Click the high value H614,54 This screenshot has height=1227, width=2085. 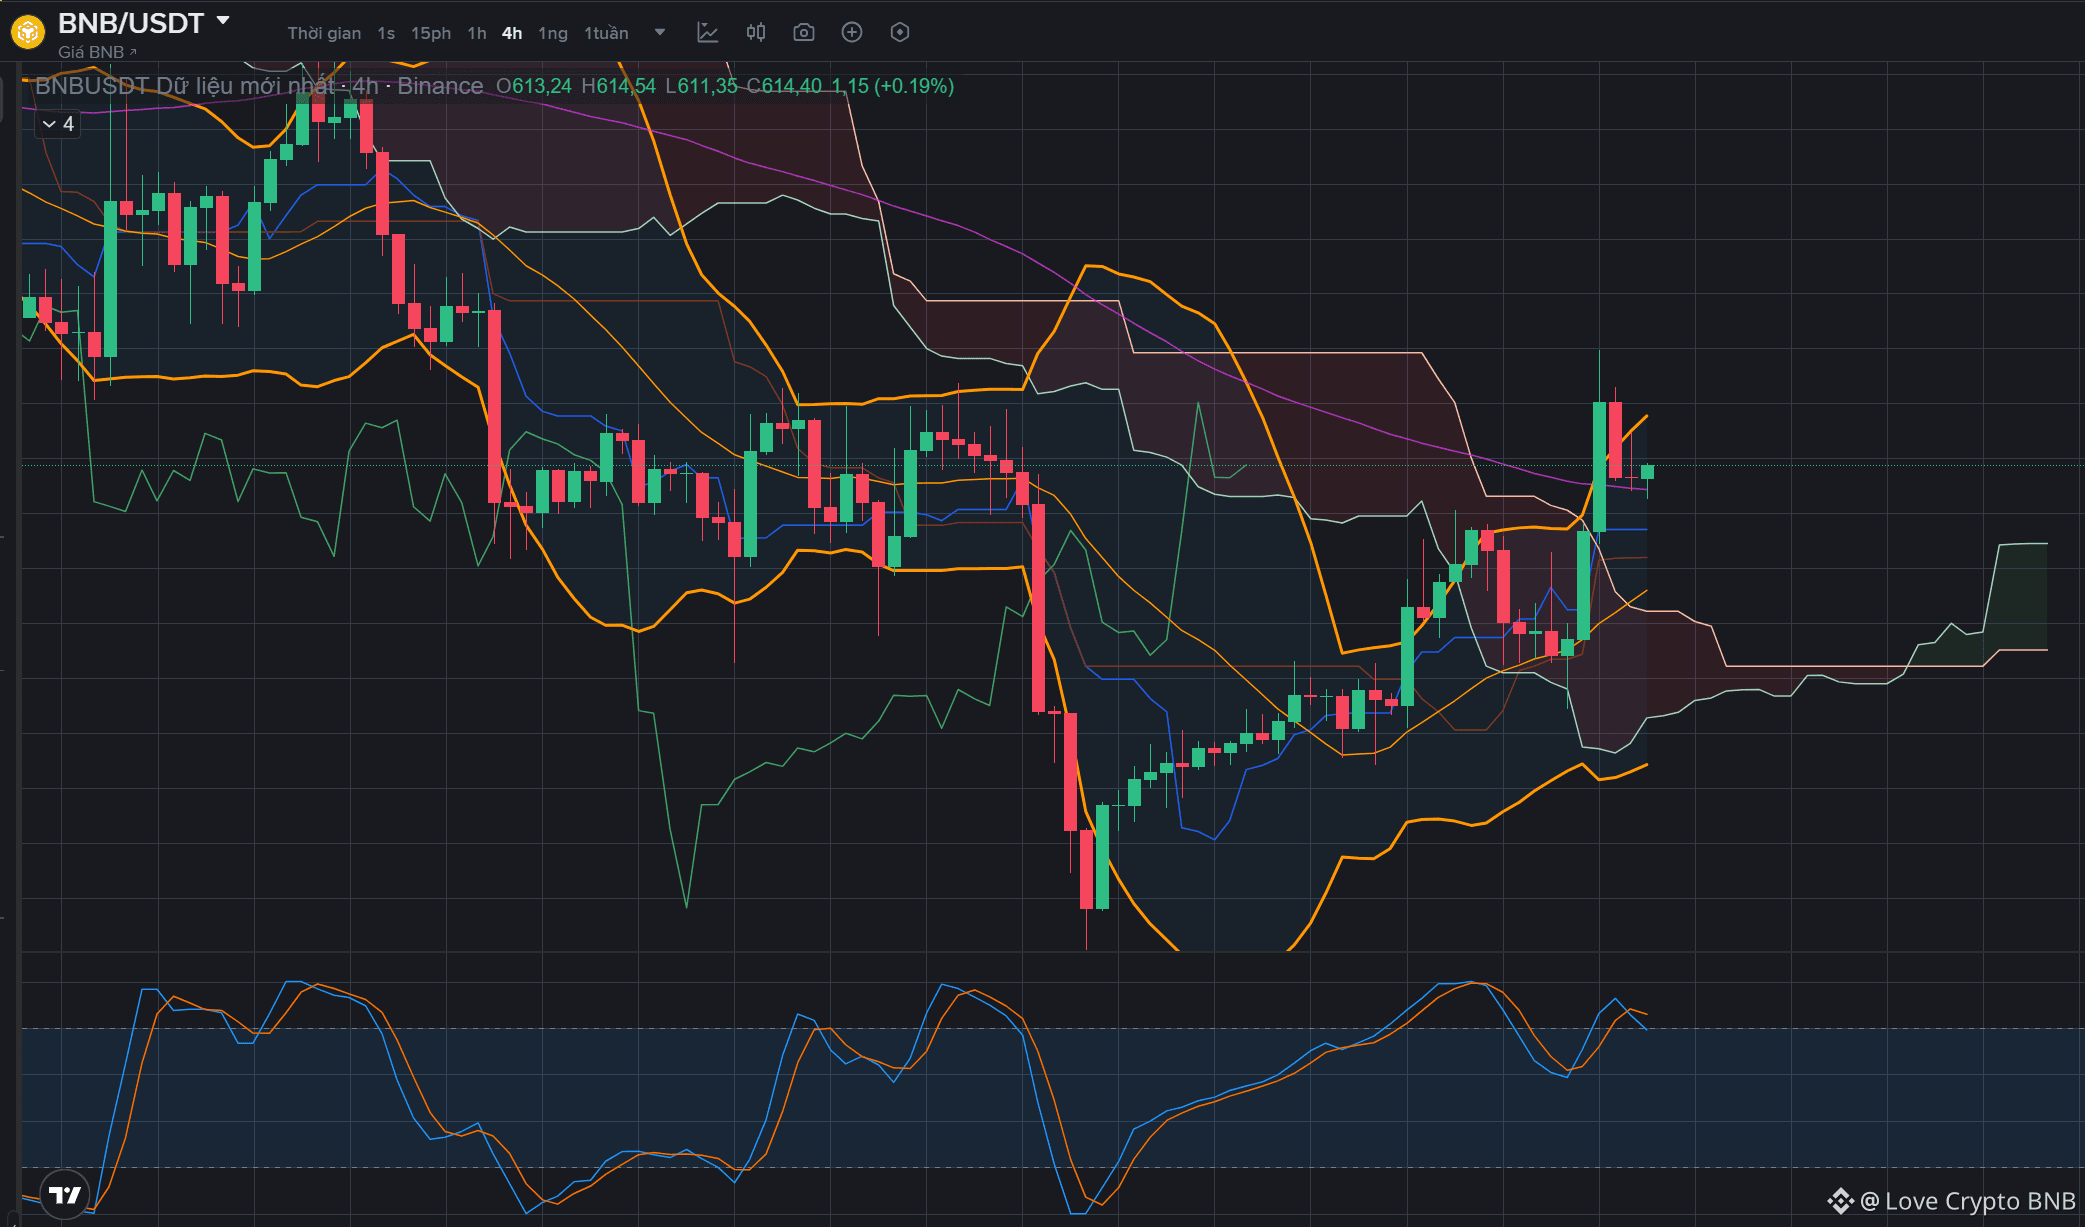(619, 86)
